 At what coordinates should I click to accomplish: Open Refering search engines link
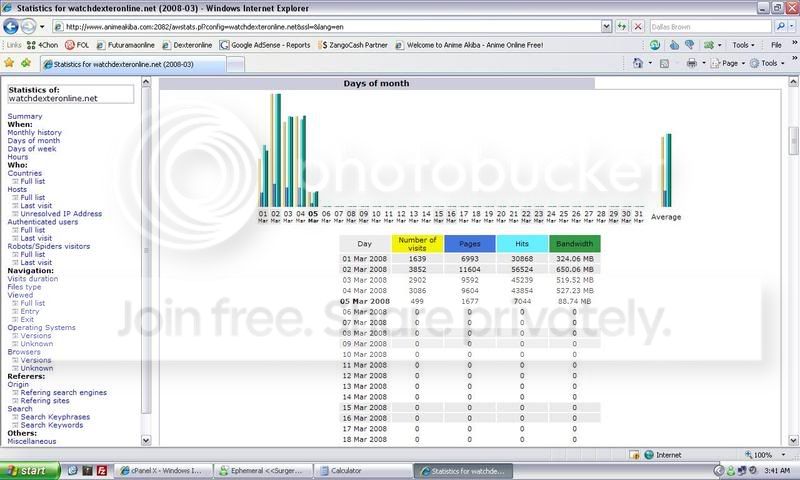63,393
